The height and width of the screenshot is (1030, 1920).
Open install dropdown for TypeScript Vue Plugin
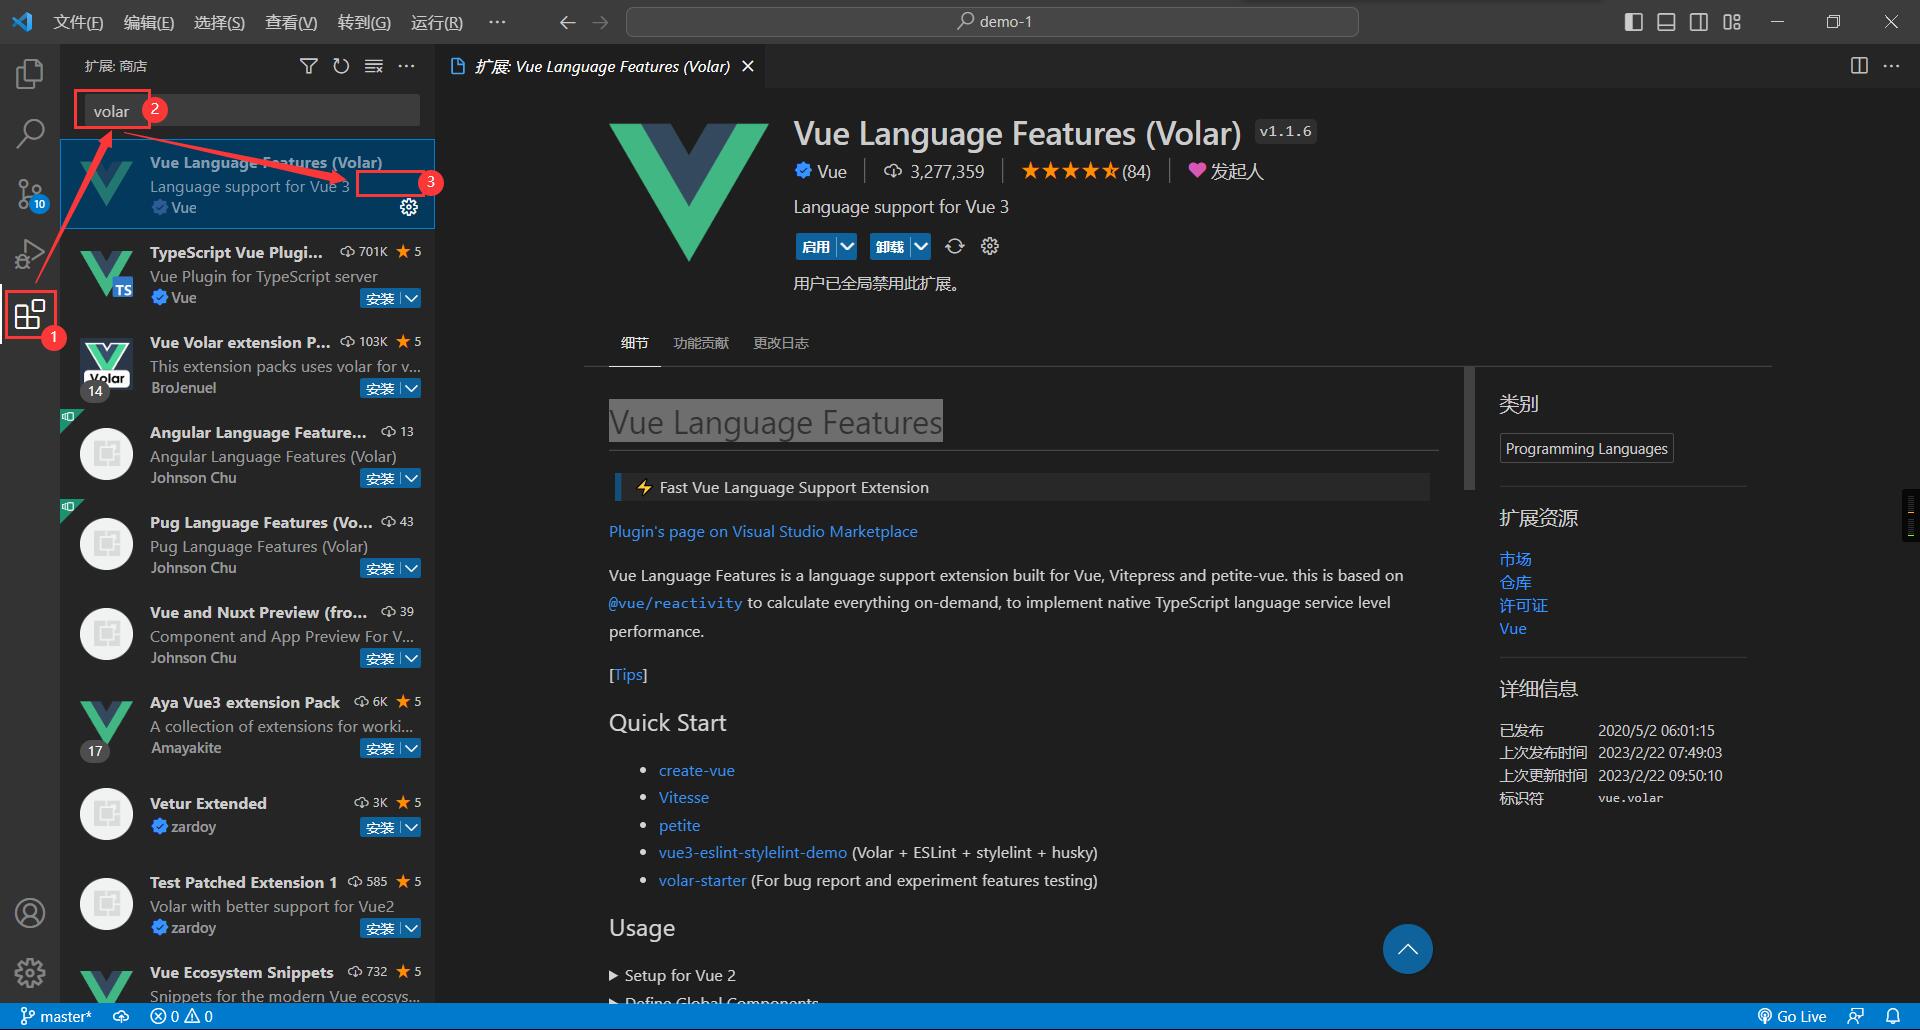pos(411,298)
